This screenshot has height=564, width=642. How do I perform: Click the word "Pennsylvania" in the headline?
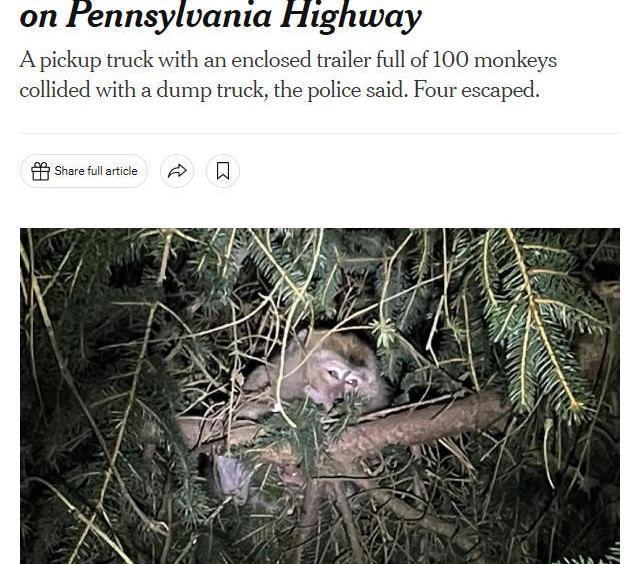(168, 16)
